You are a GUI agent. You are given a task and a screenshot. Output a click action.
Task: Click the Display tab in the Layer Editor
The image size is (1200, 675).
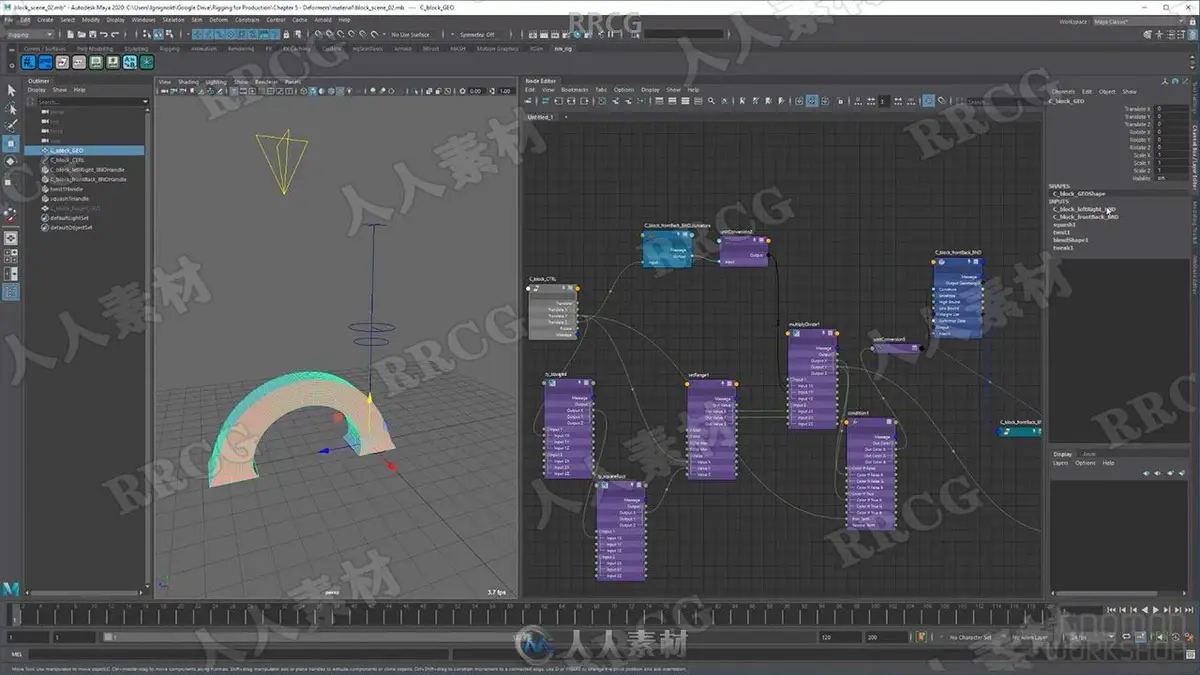click(x=1061, y=454)
